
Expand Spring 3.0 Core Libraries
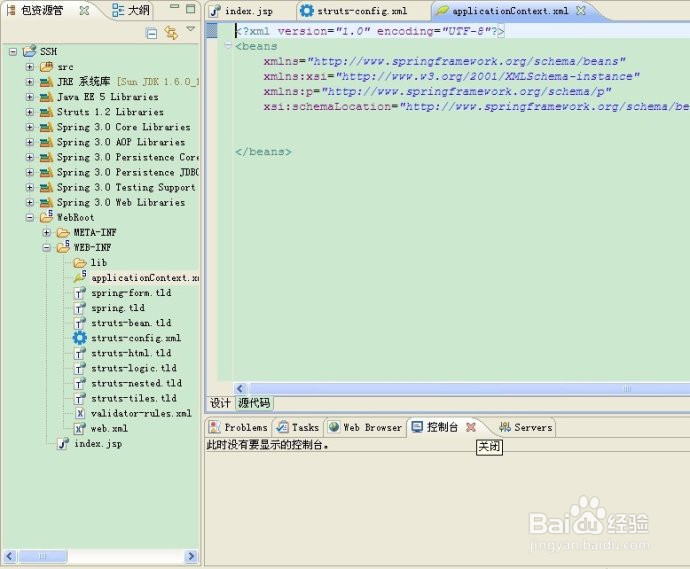point(29,127)
